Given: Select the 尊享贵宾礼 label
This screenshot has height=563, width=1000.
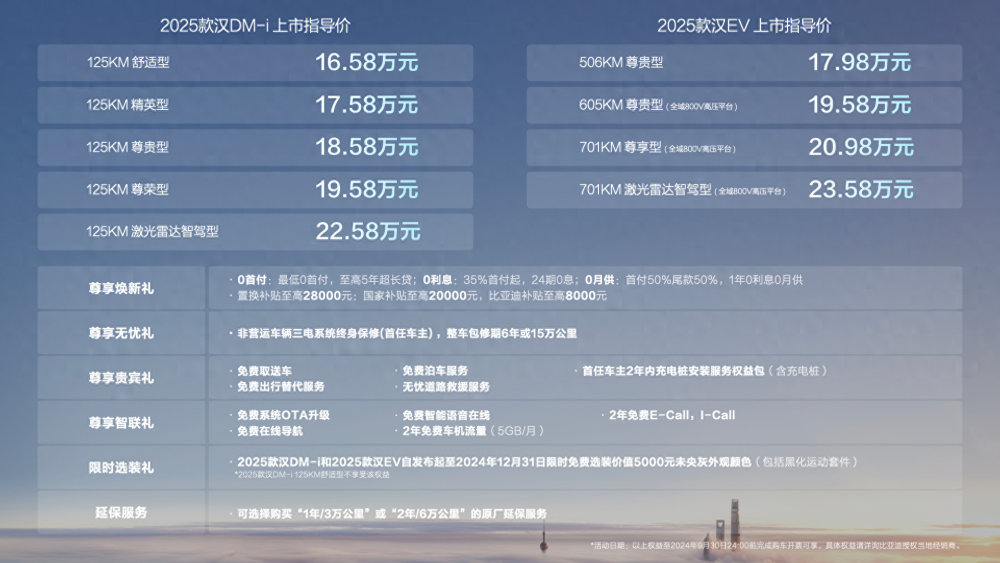Looking at the screenshot, I should [121, 378].
